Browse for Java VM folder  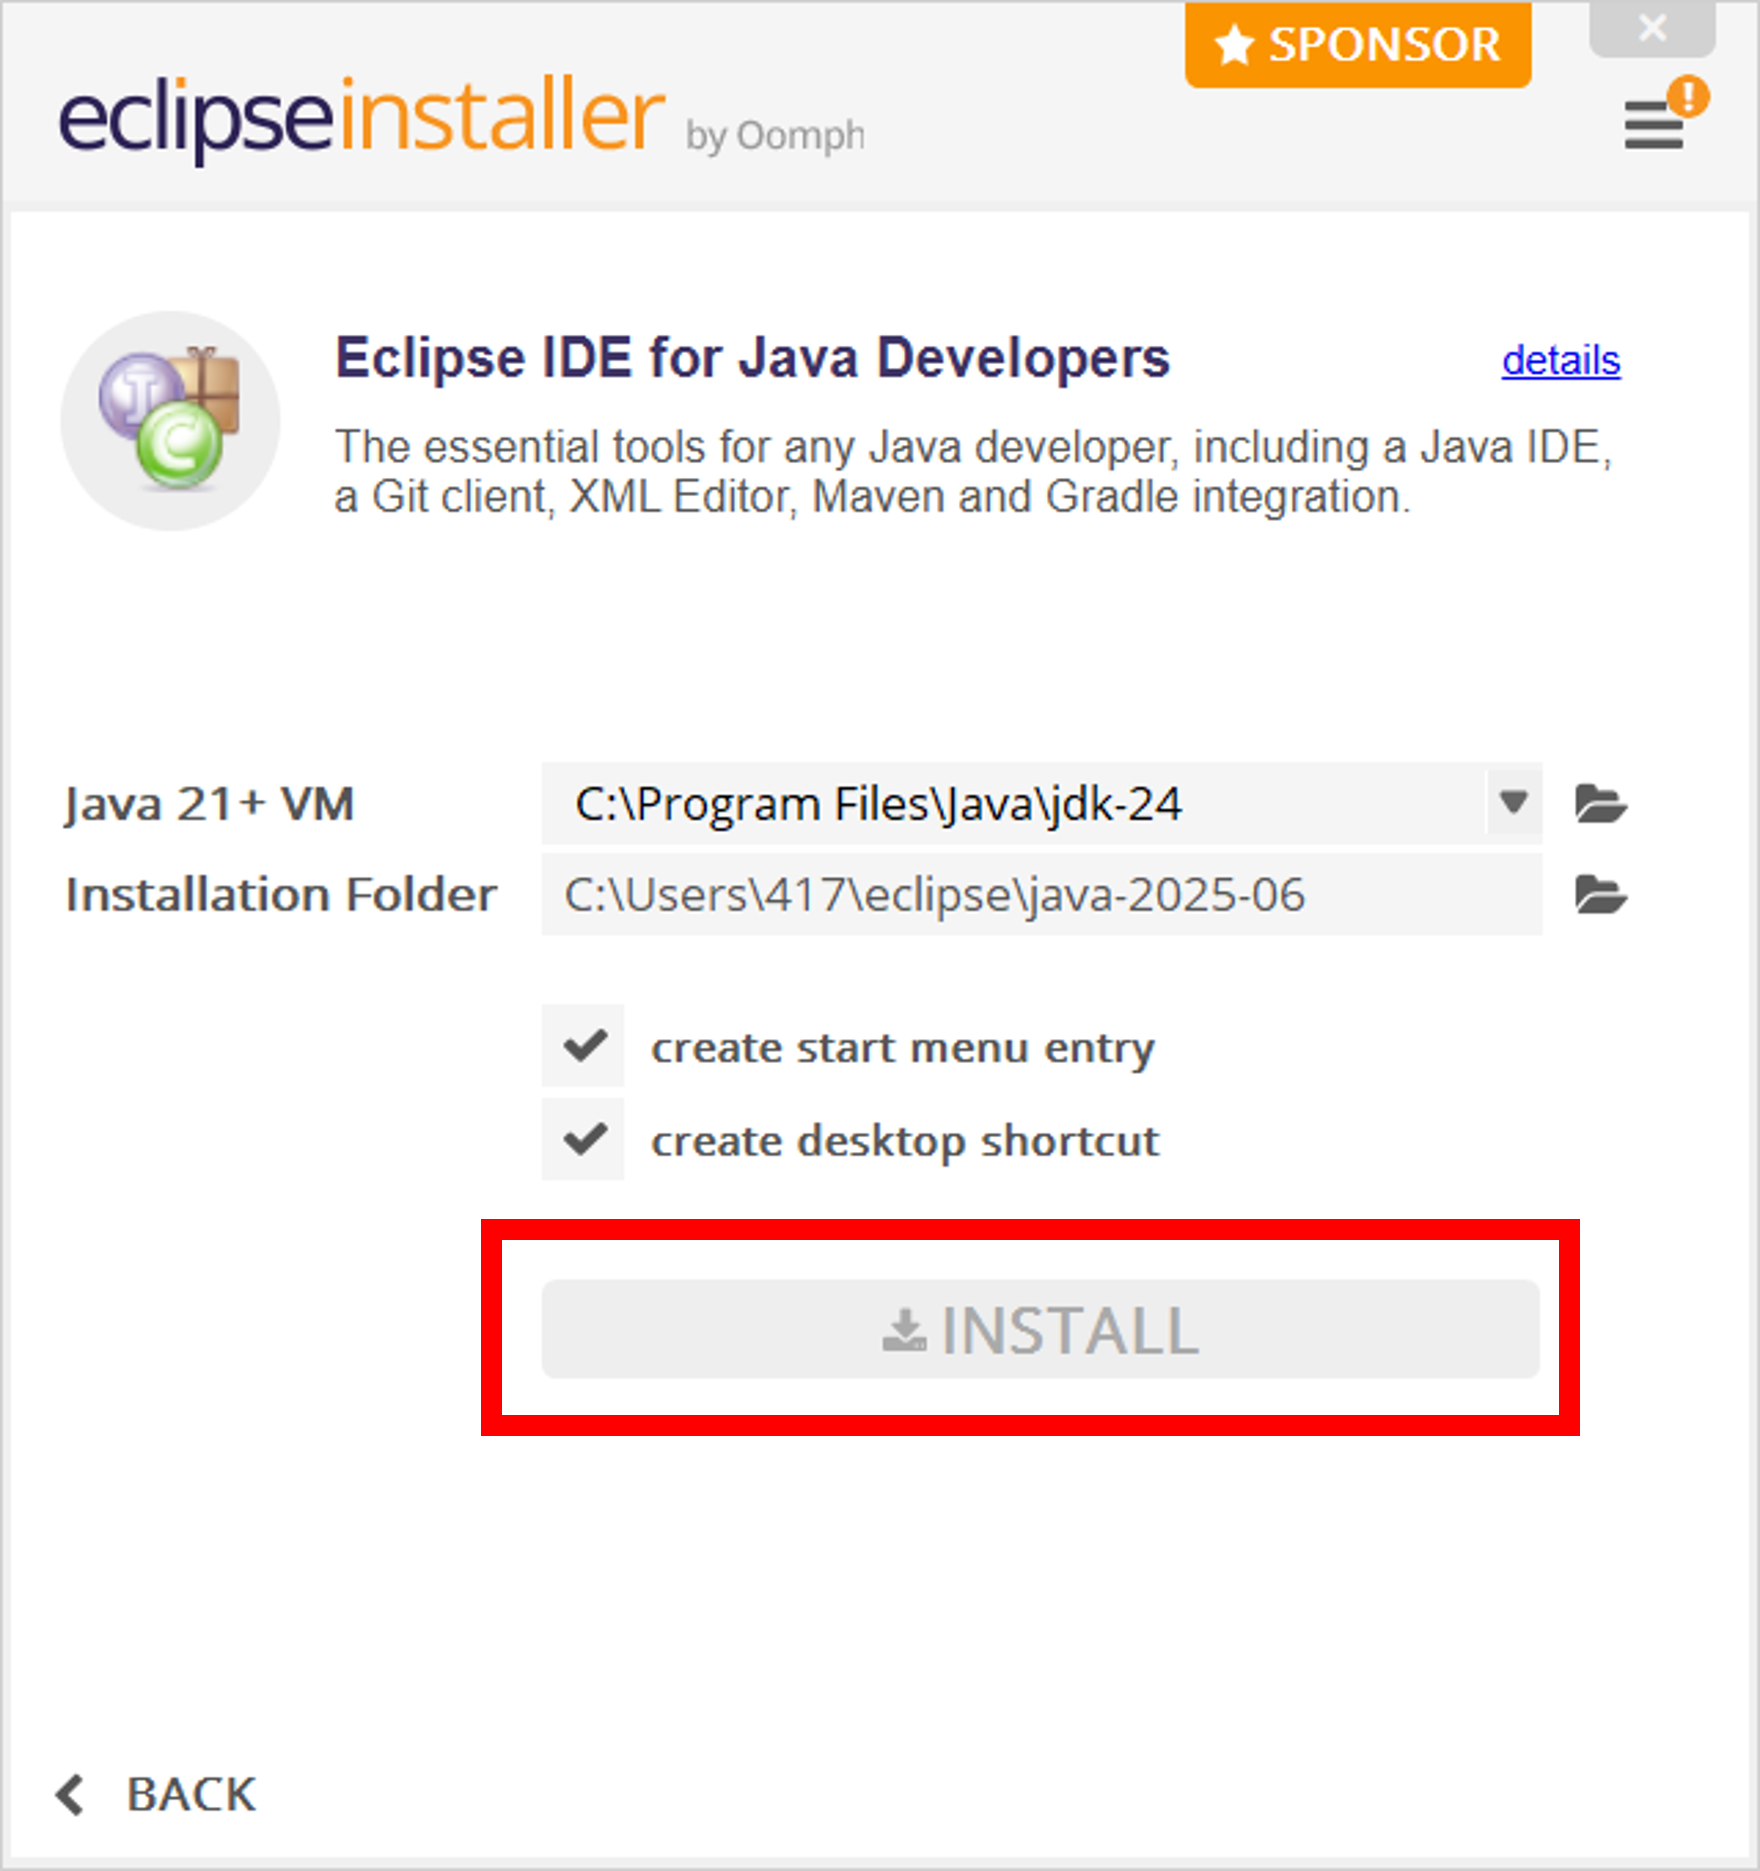click(1600, 804)
